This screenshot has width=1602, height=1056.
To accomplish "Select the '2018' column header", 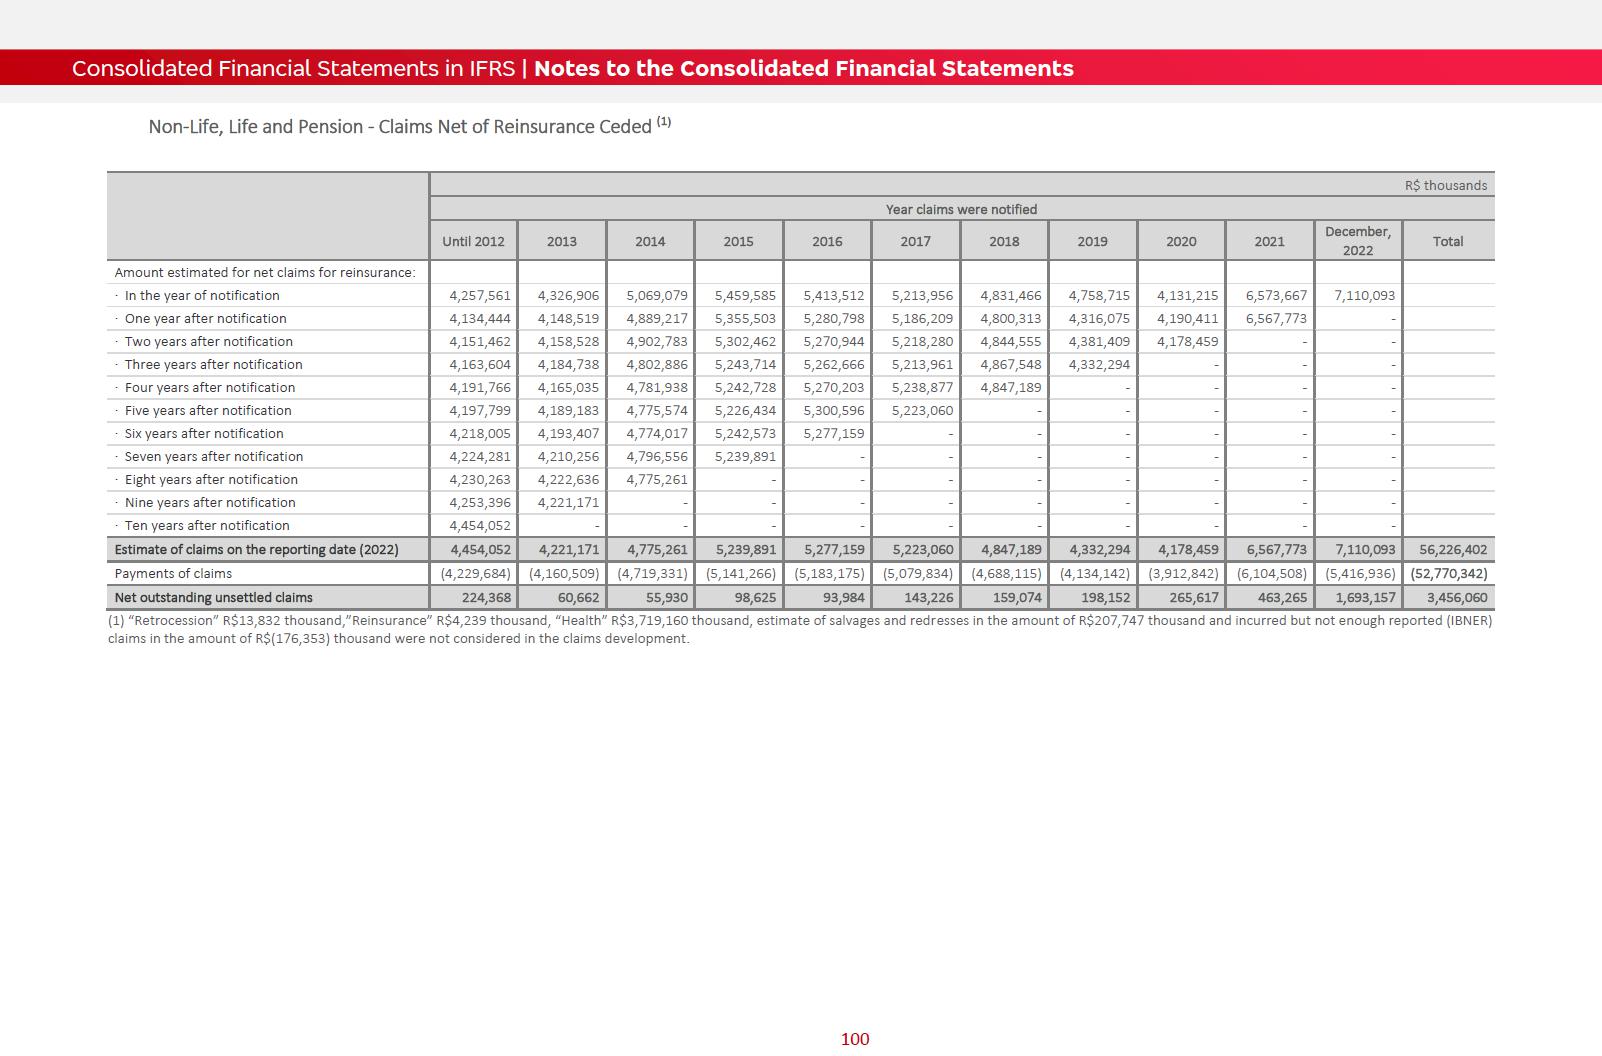I will (x=1004, y=241).
